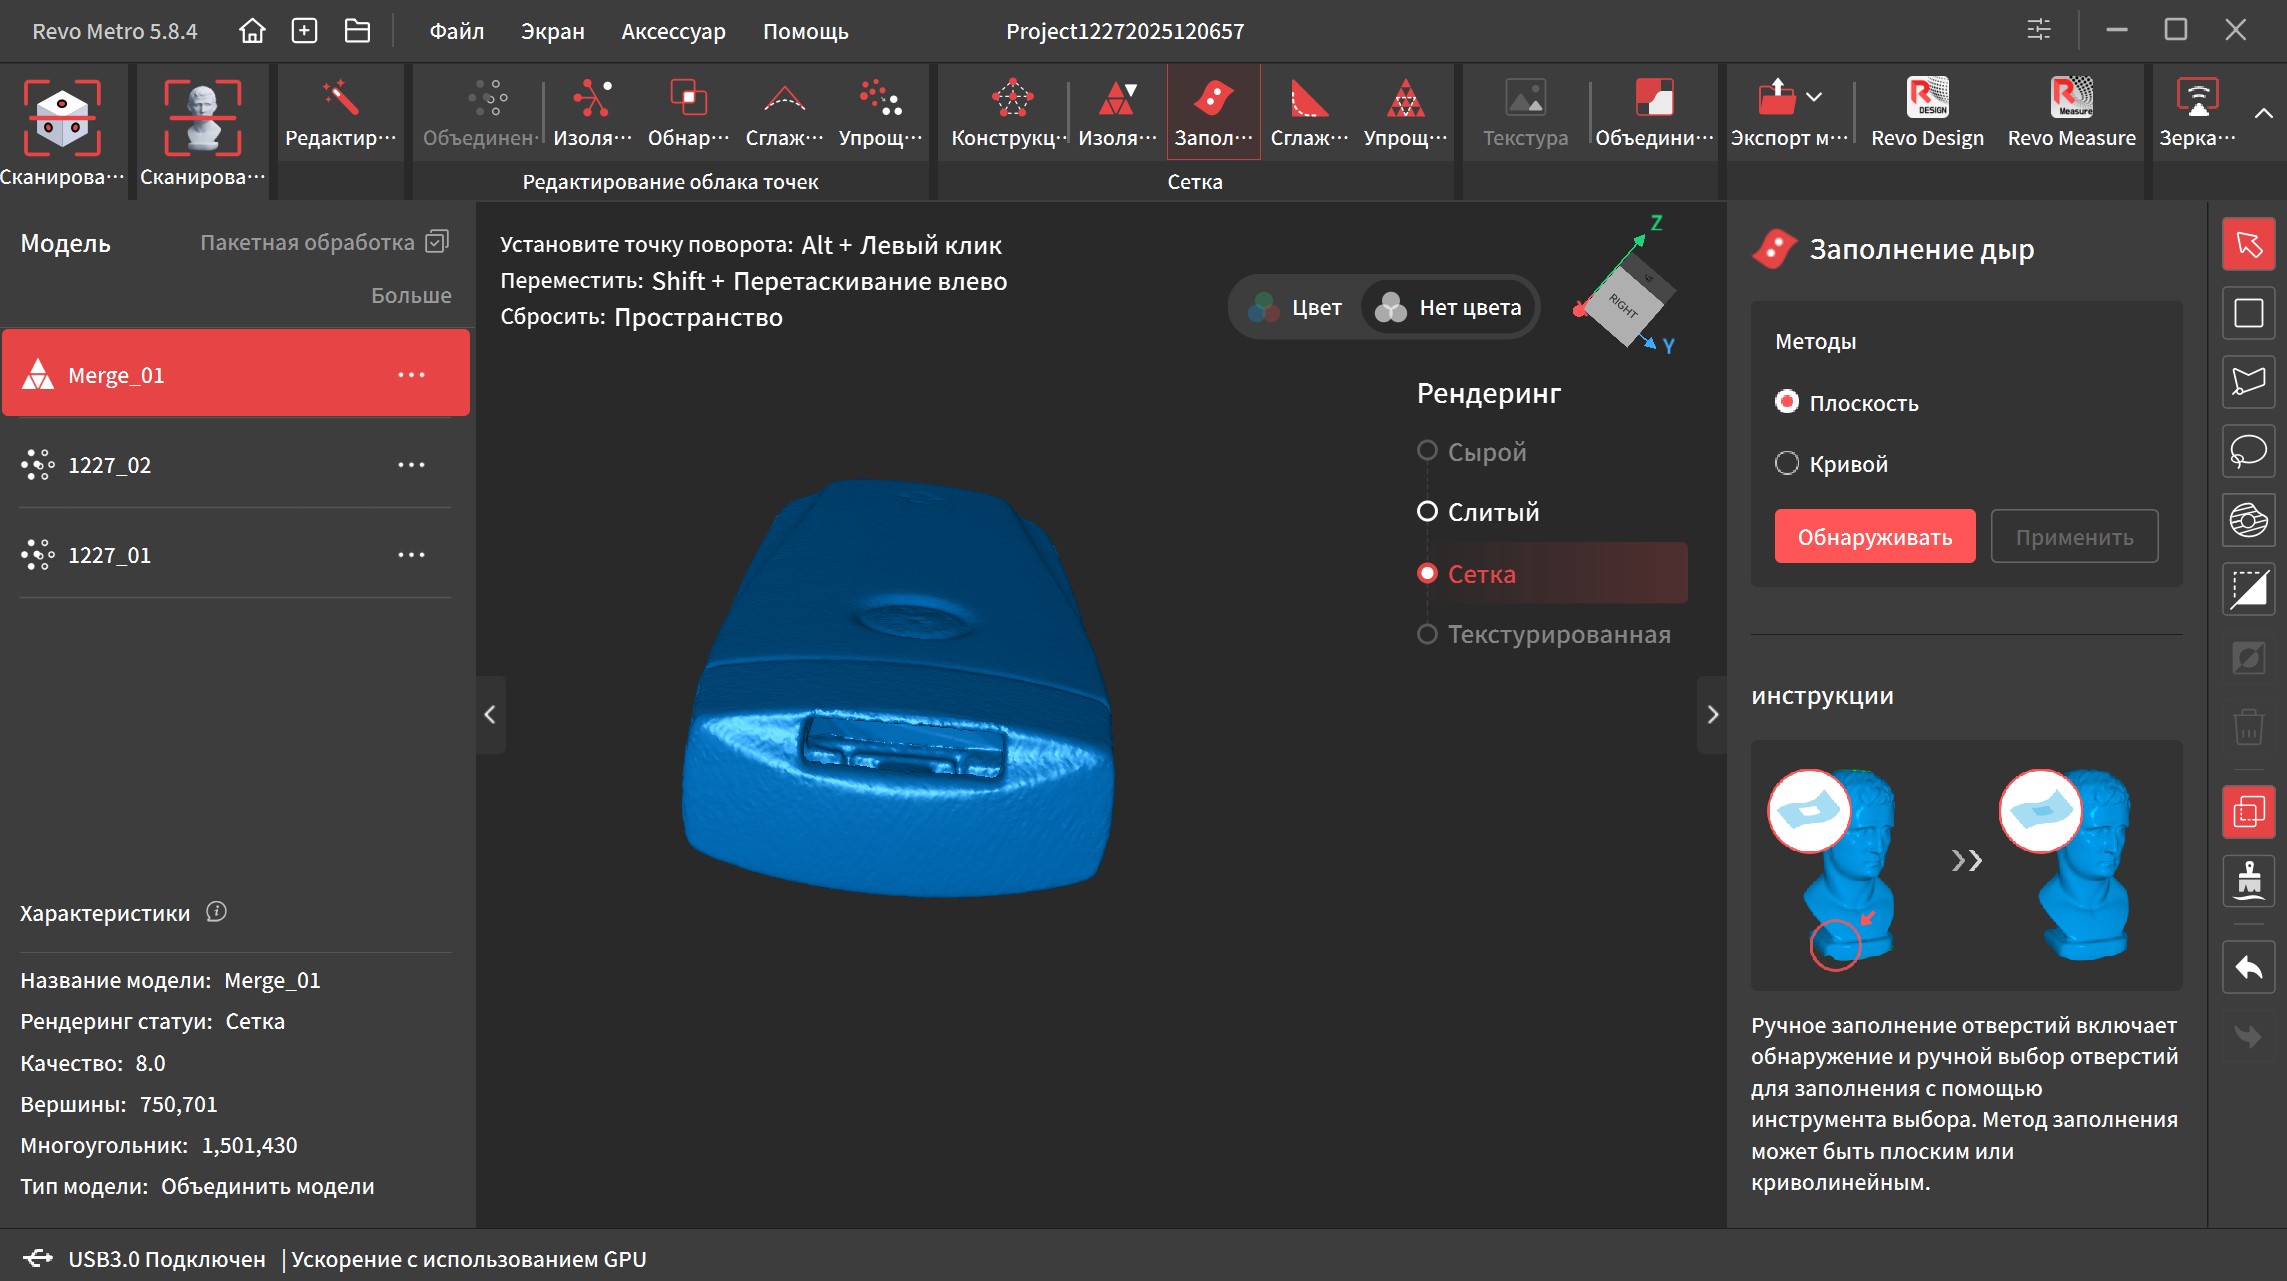Select the Кривой fill method radio
Viewport: 2287px width, 1281px height.
coord(1786,463)
